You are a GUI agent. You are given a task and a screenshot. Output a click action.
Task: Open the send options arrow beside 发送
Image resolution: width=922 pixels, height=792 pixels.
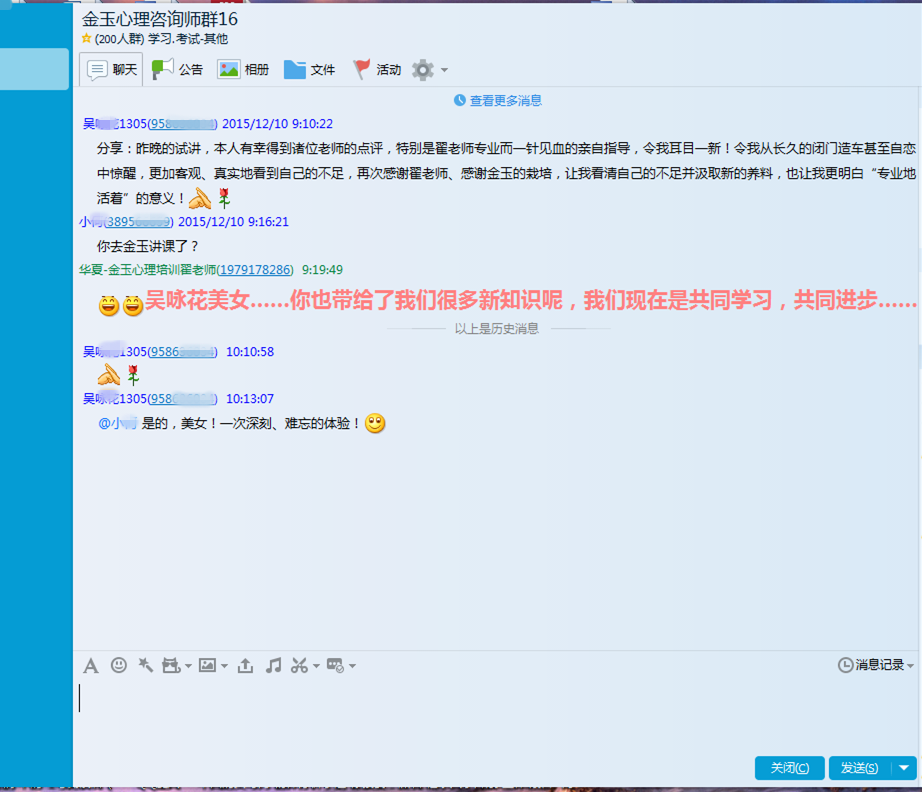pos(904,768)
